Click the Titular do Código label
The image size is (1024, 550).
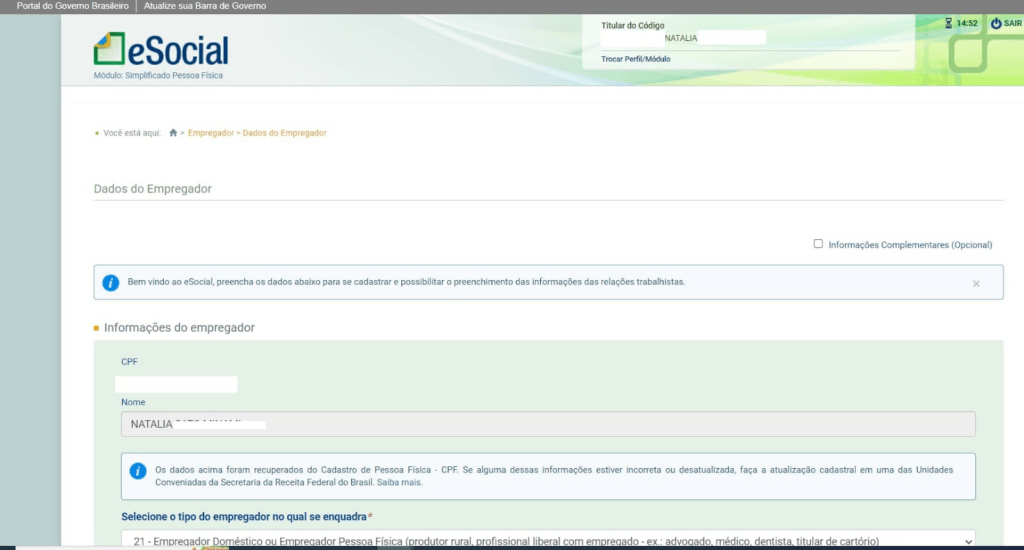pyautogui.click(x=632, y=25)
